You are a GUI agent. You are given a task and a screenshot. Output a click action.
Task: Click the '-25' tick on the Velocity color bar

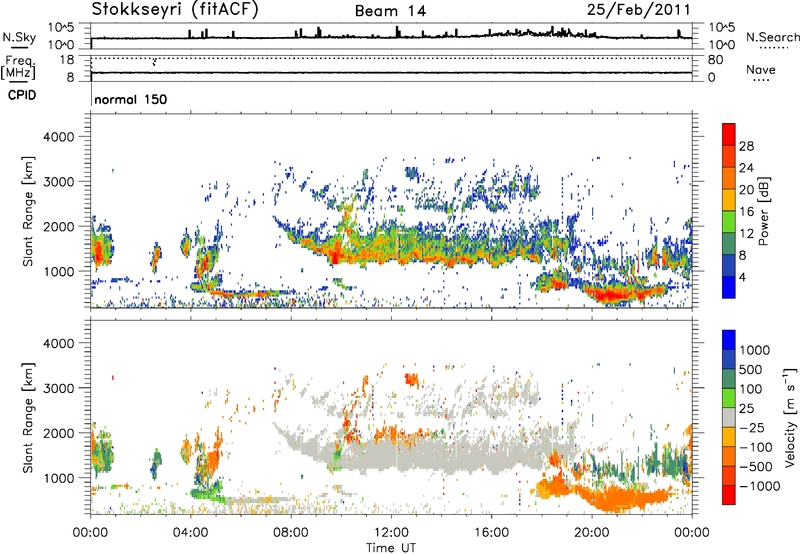coord(752,428)
